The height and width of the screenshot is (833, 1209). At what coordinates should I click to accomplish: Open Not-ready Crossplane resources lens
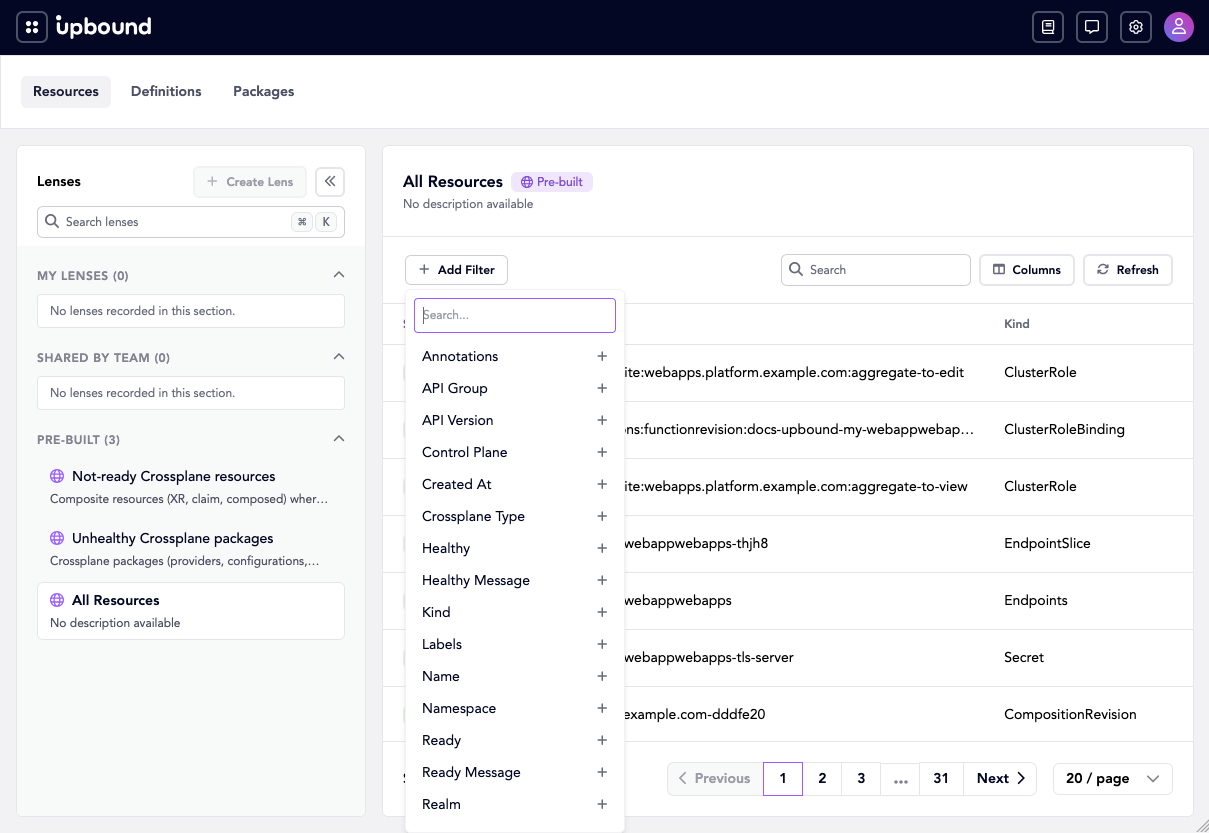(x=191, y=487)
